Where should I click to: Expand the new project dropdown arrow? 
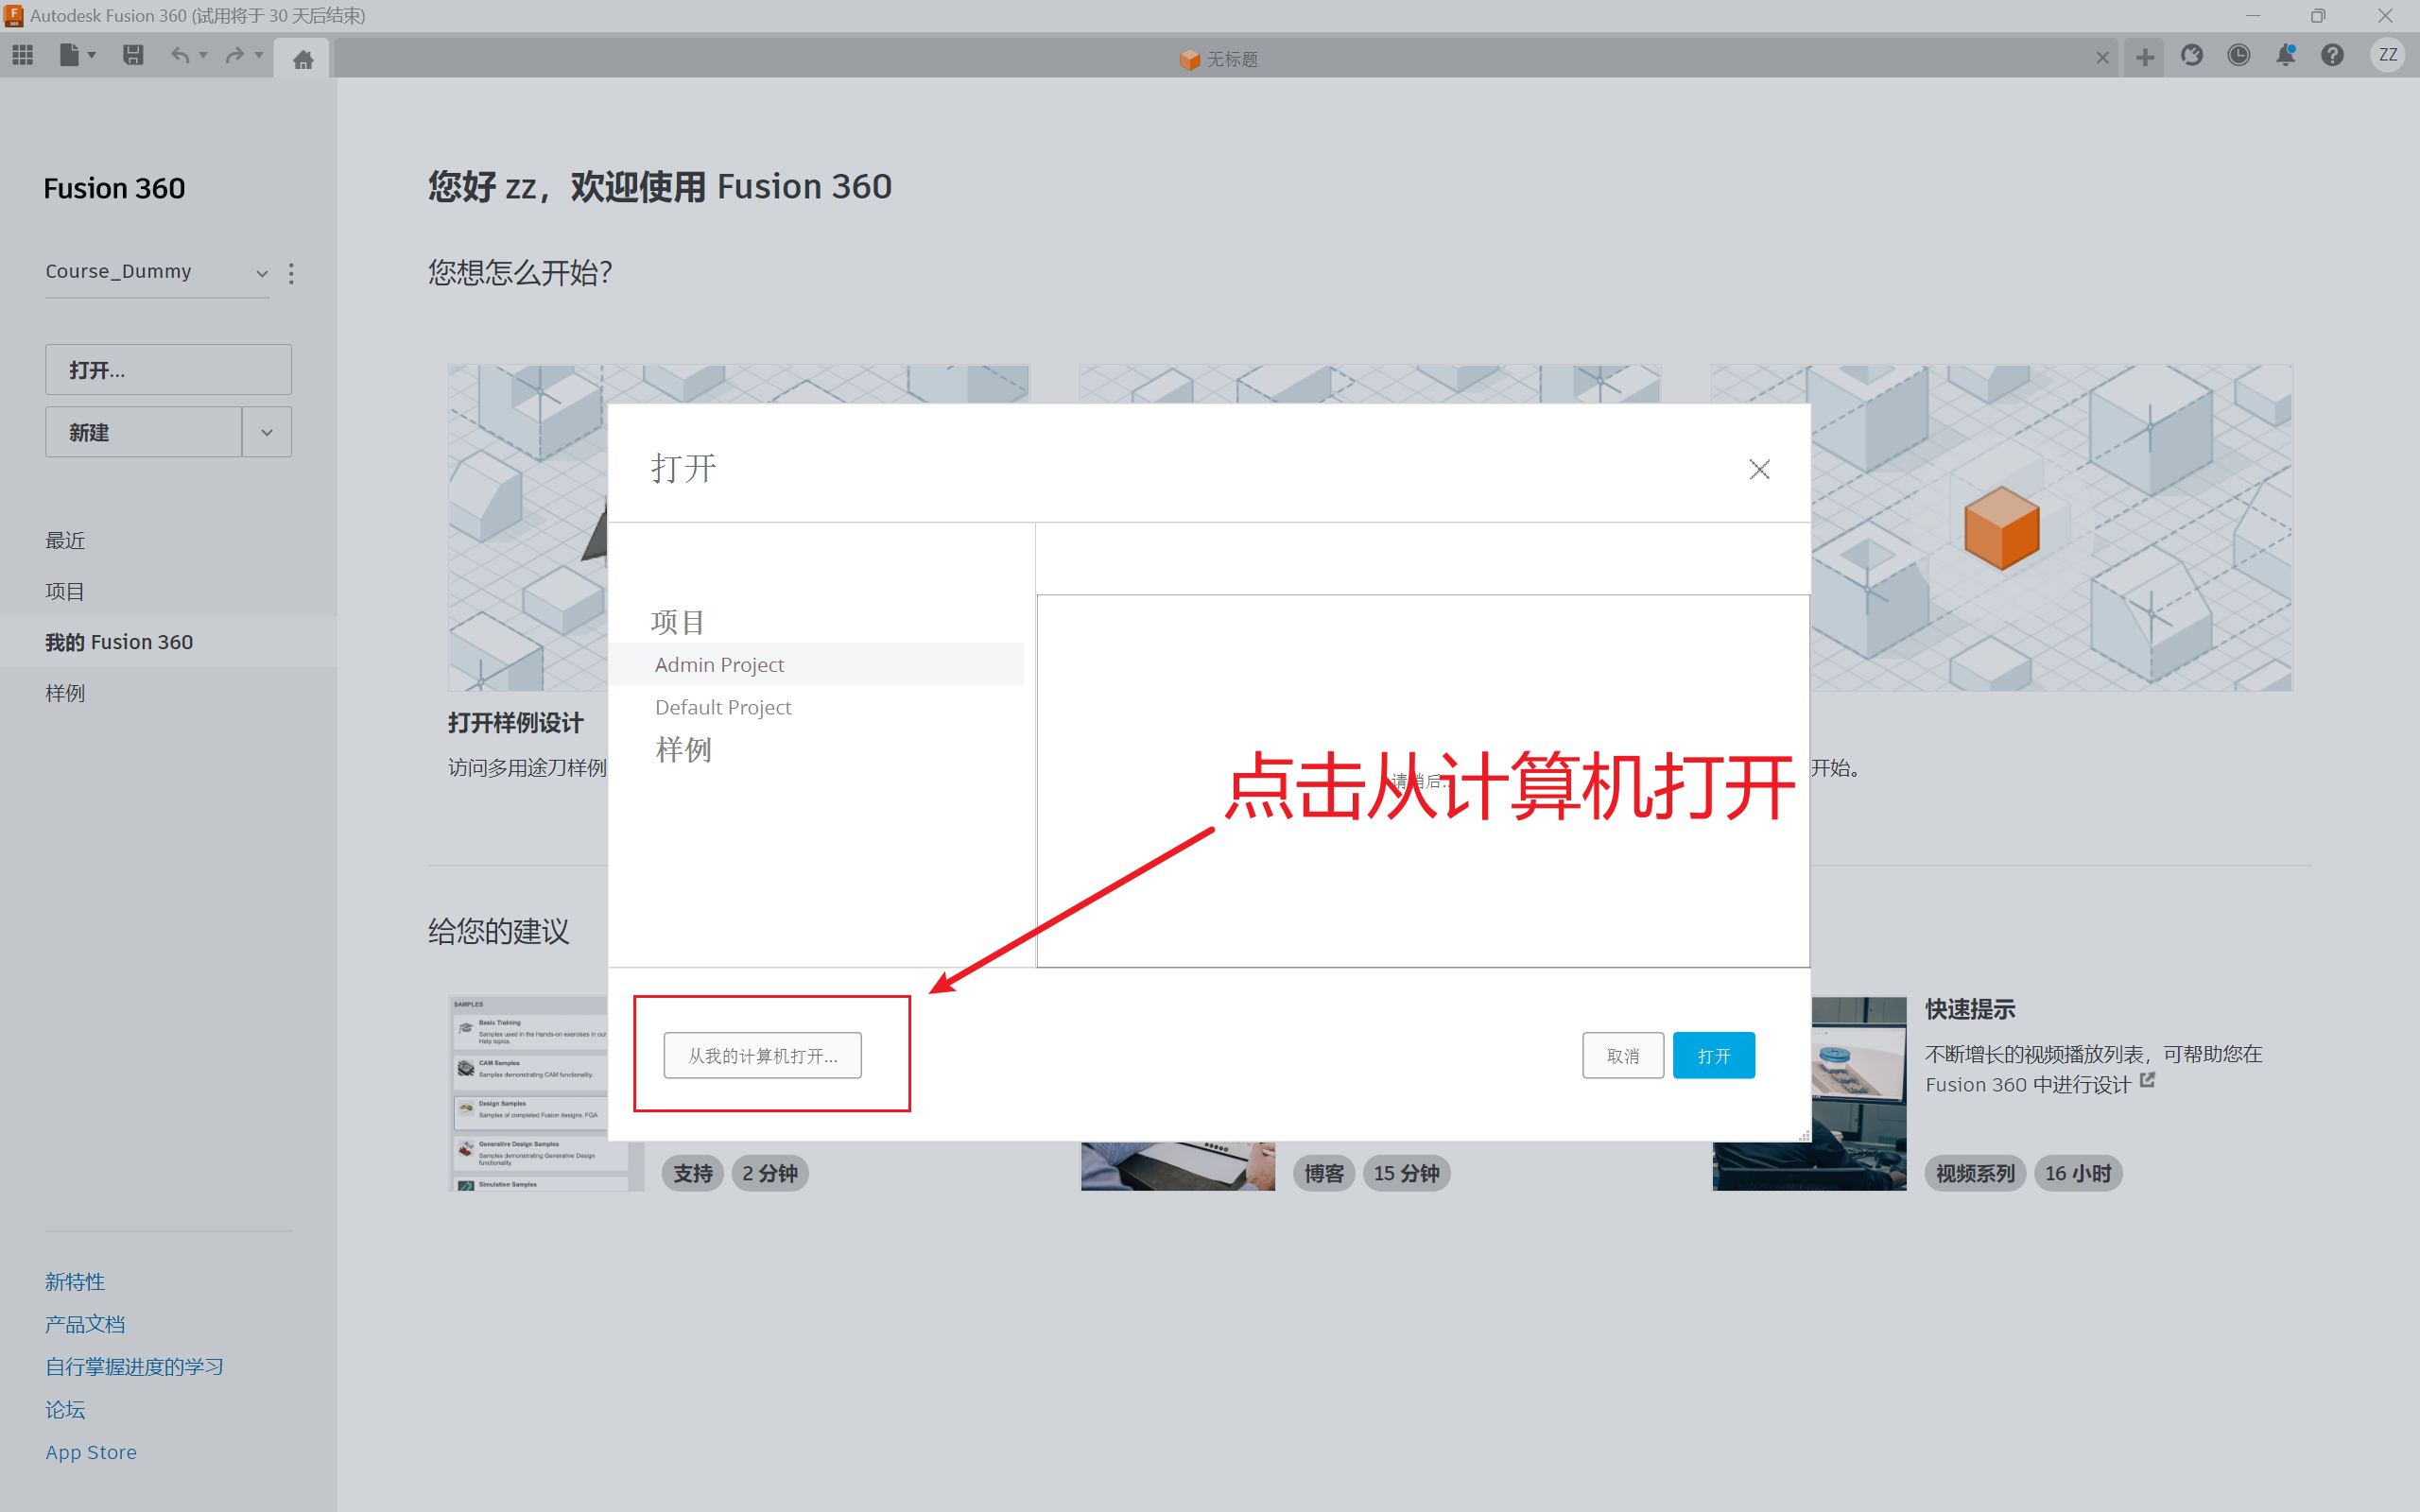point(268,430)
